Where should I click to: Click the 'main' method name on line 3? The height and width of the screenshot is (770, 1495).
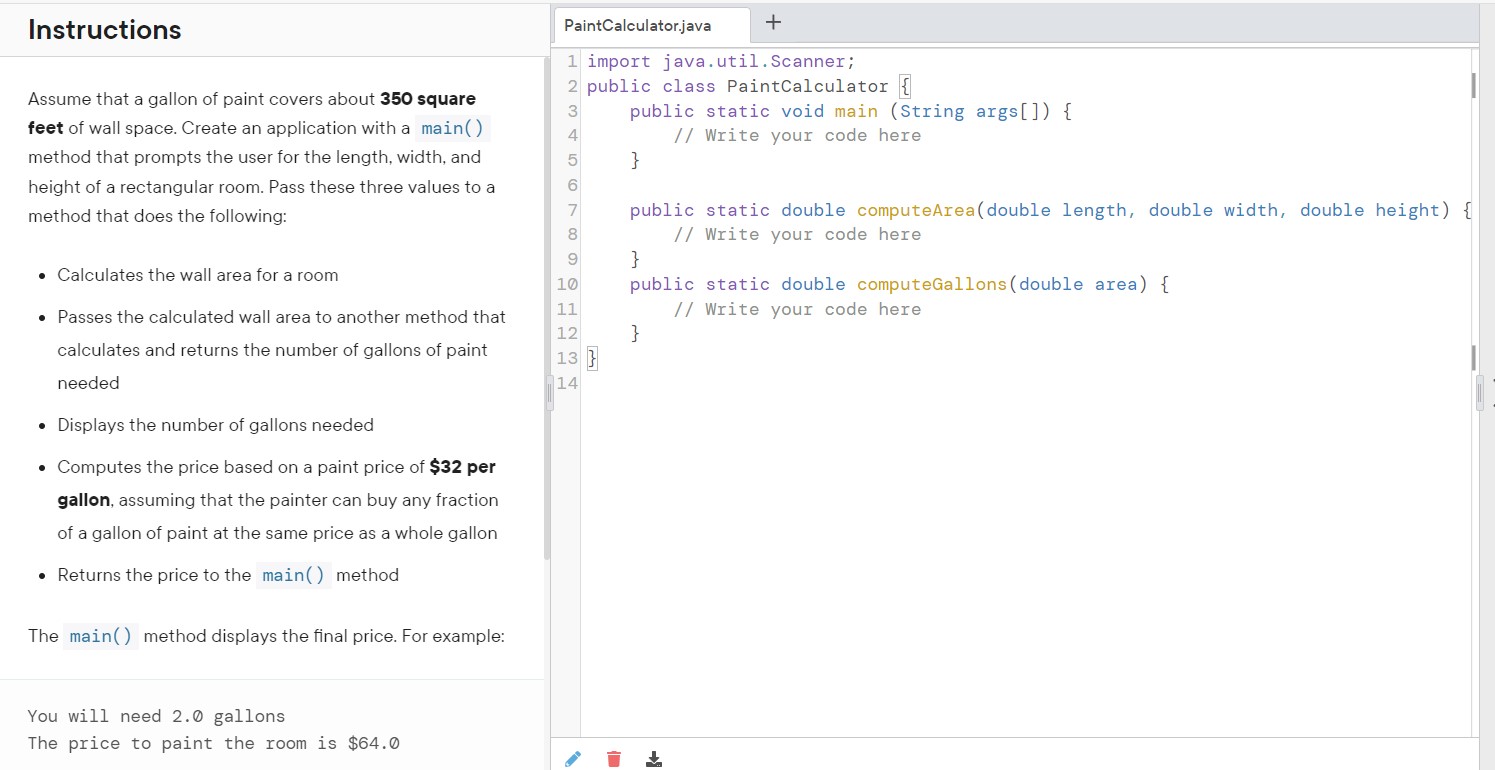pos(856,111)
